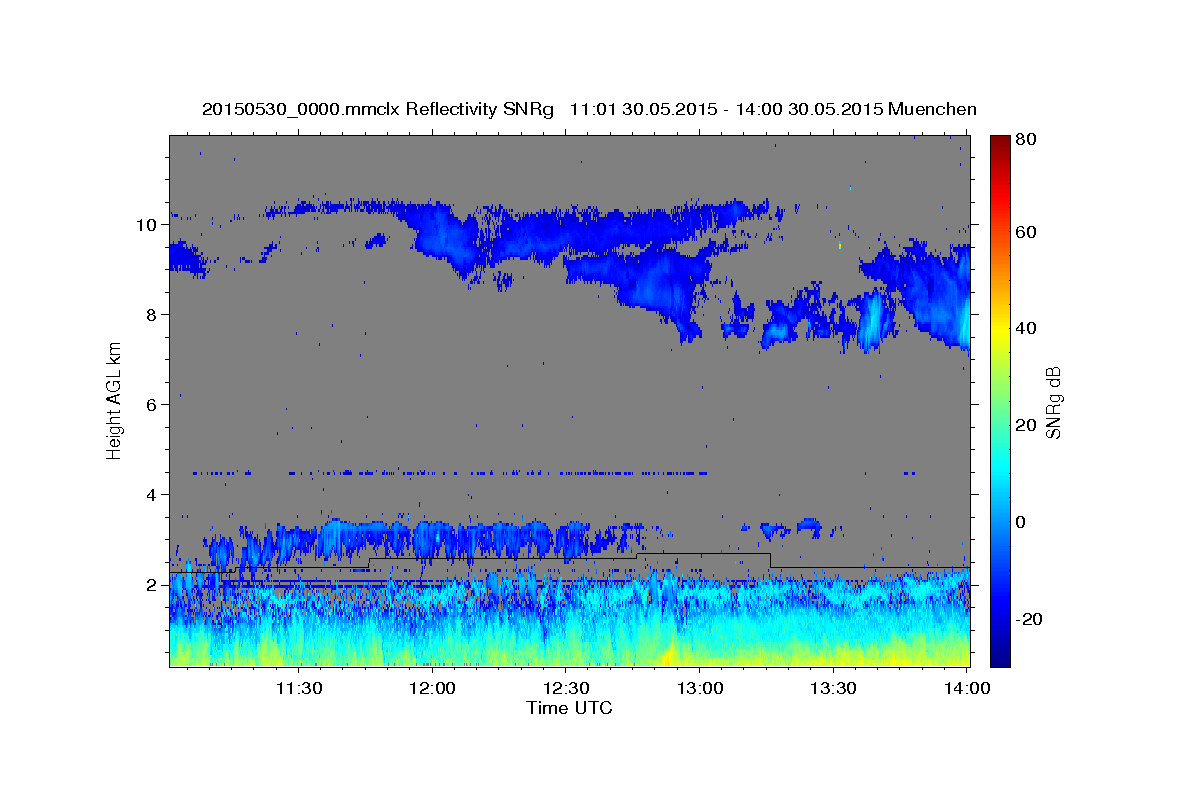The height and width of the screenshot is (800, 1200).
Task: Click the 'Time UTC' x-axis label
Action: click(x=569, y=708)
